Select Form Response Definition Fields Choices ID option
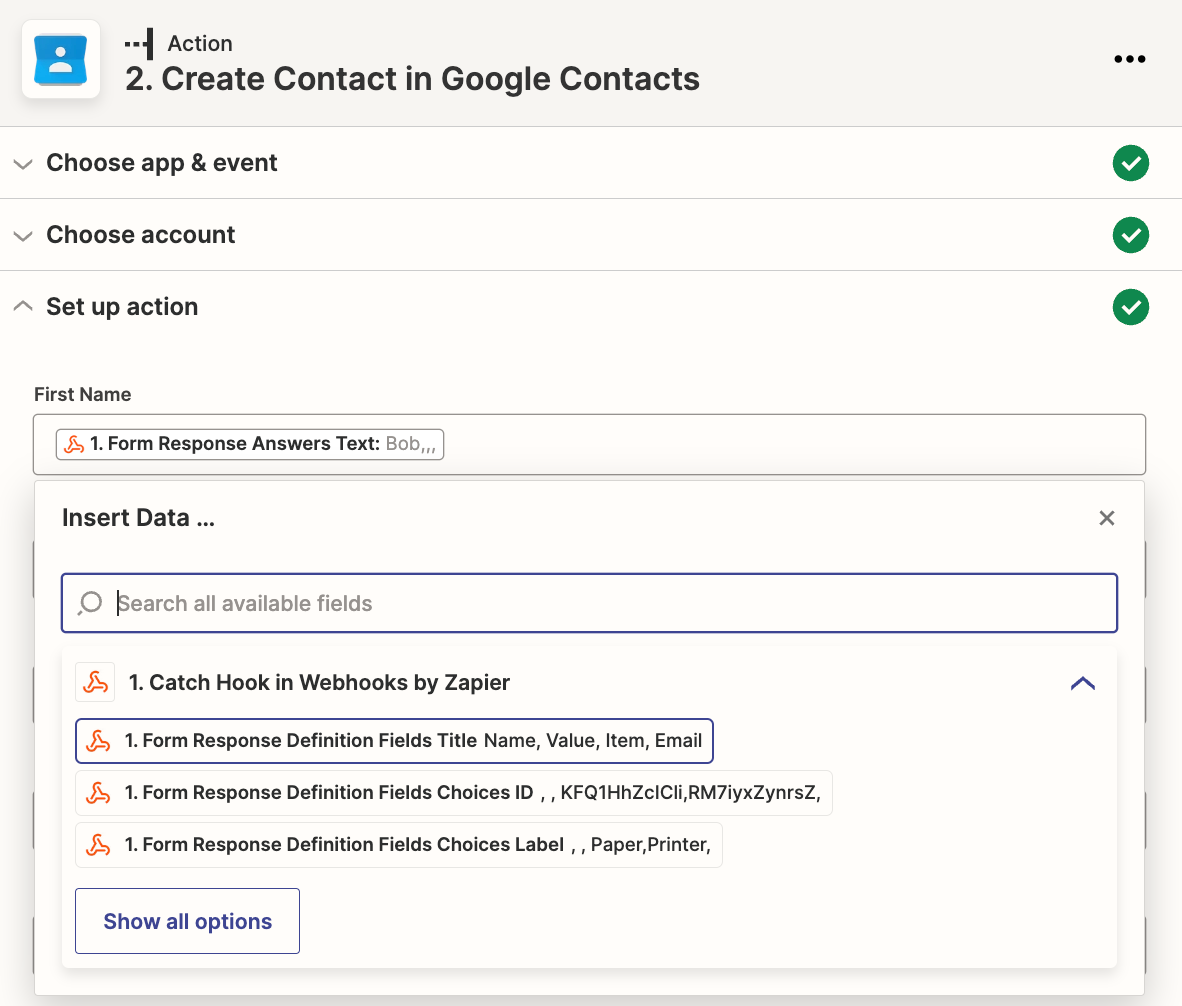 pyautogui.click(x=453, y=793)
